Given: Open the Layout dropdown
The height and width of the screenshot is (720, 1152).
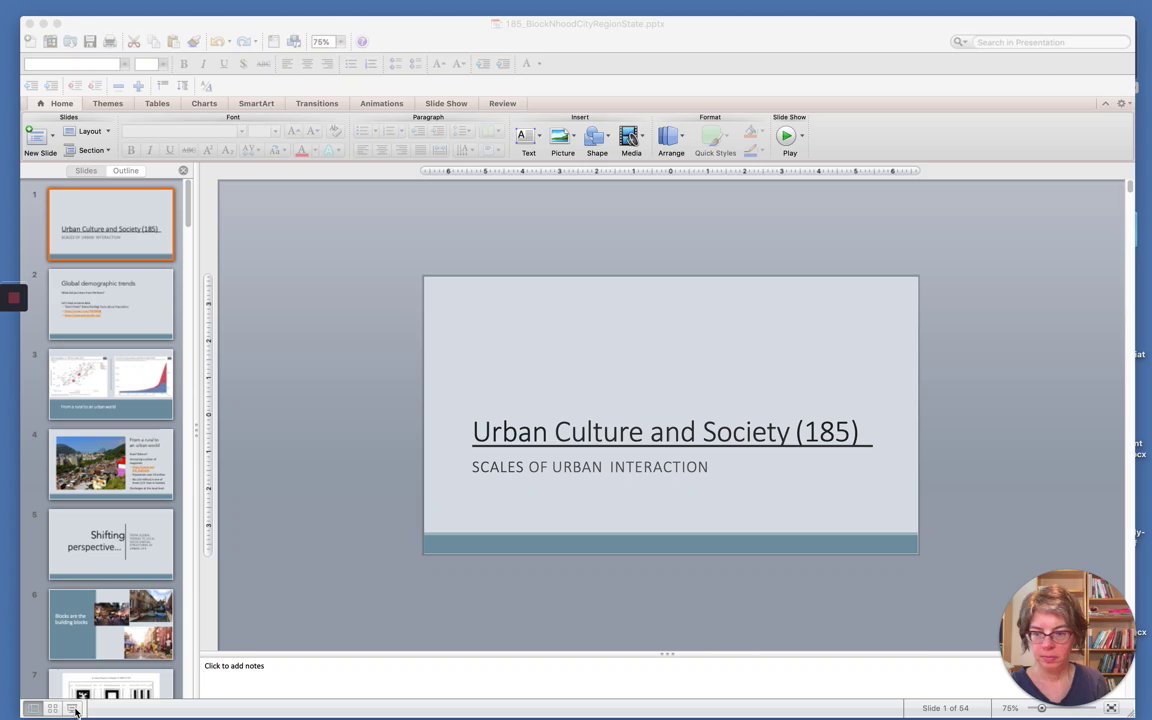Looking at the screenshot, I should click(87, 131).
